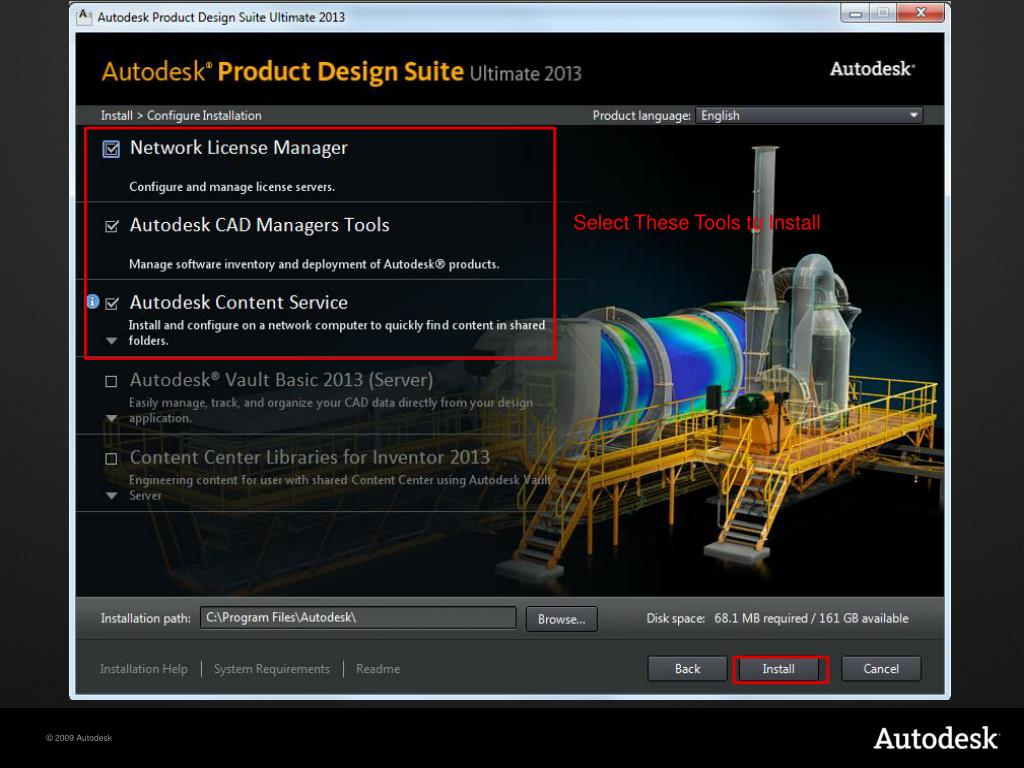Click the 'Autodesk Content Service' title

(x=238, y=302)
